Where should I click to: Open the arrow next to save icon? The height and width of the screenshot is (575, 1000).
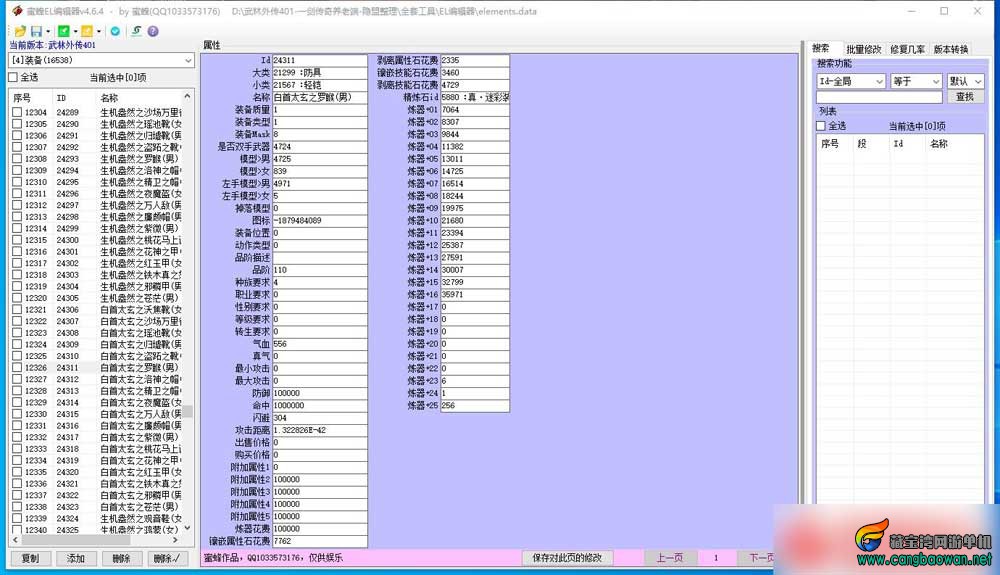point(48,31)
